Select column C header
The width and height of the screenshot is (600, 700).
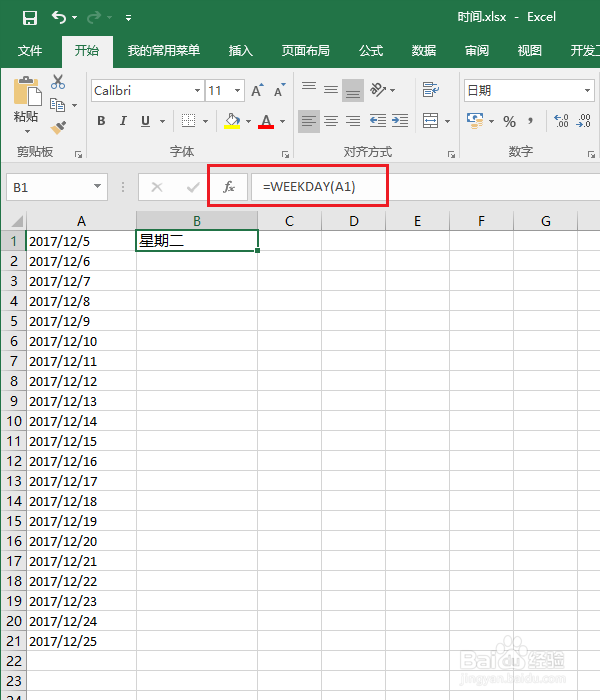(289, 221)
